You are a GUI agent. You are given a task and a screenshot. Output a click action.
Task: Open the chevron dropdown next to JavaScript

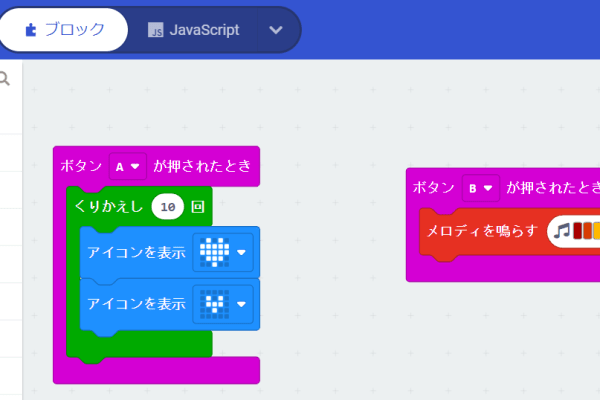point(276,30)
